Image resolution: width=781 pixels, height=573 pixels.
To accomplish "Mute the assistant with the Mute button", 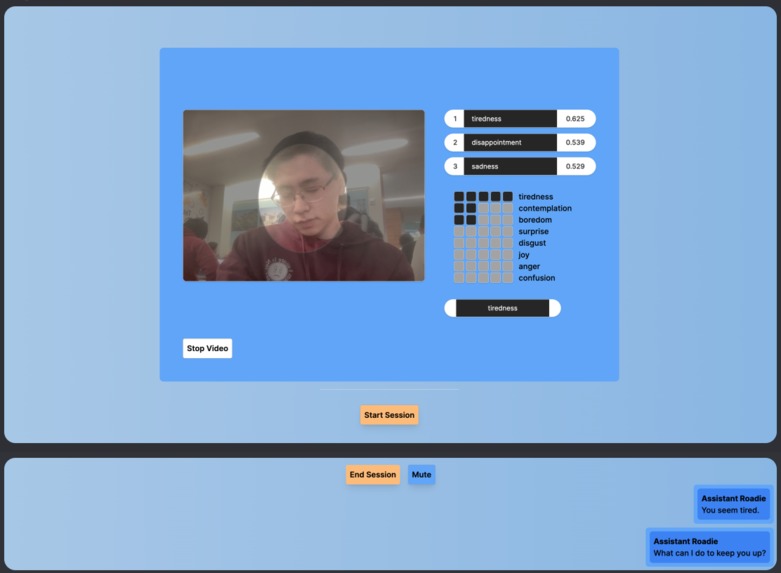I will point(421,474).
